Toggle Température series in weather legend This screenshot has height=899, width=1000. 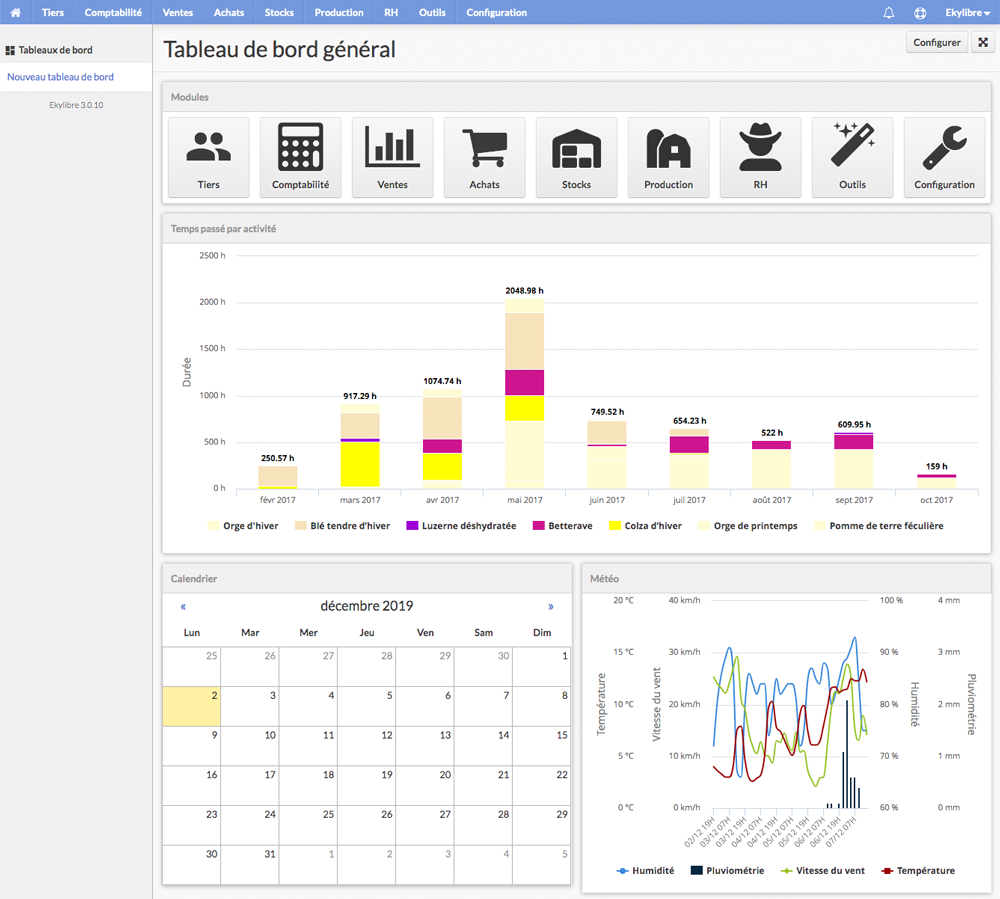[918, 871]
